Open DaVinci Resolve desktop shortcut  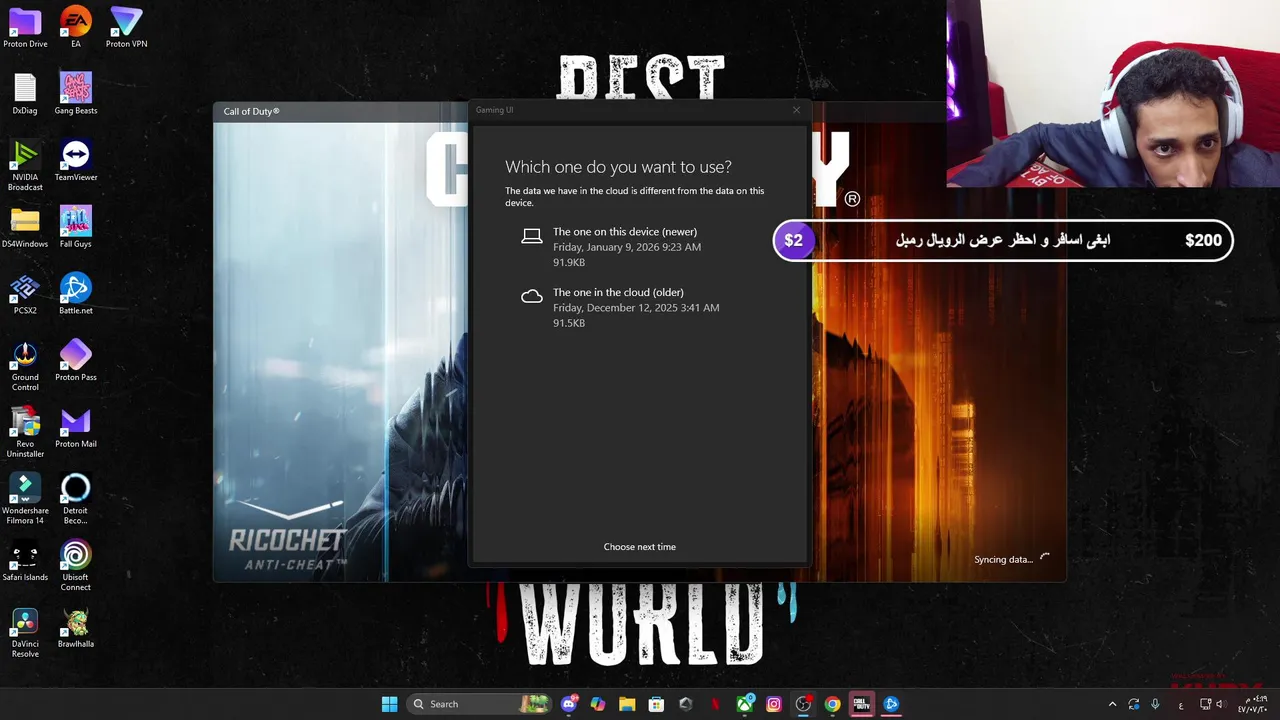pos(25,633)
